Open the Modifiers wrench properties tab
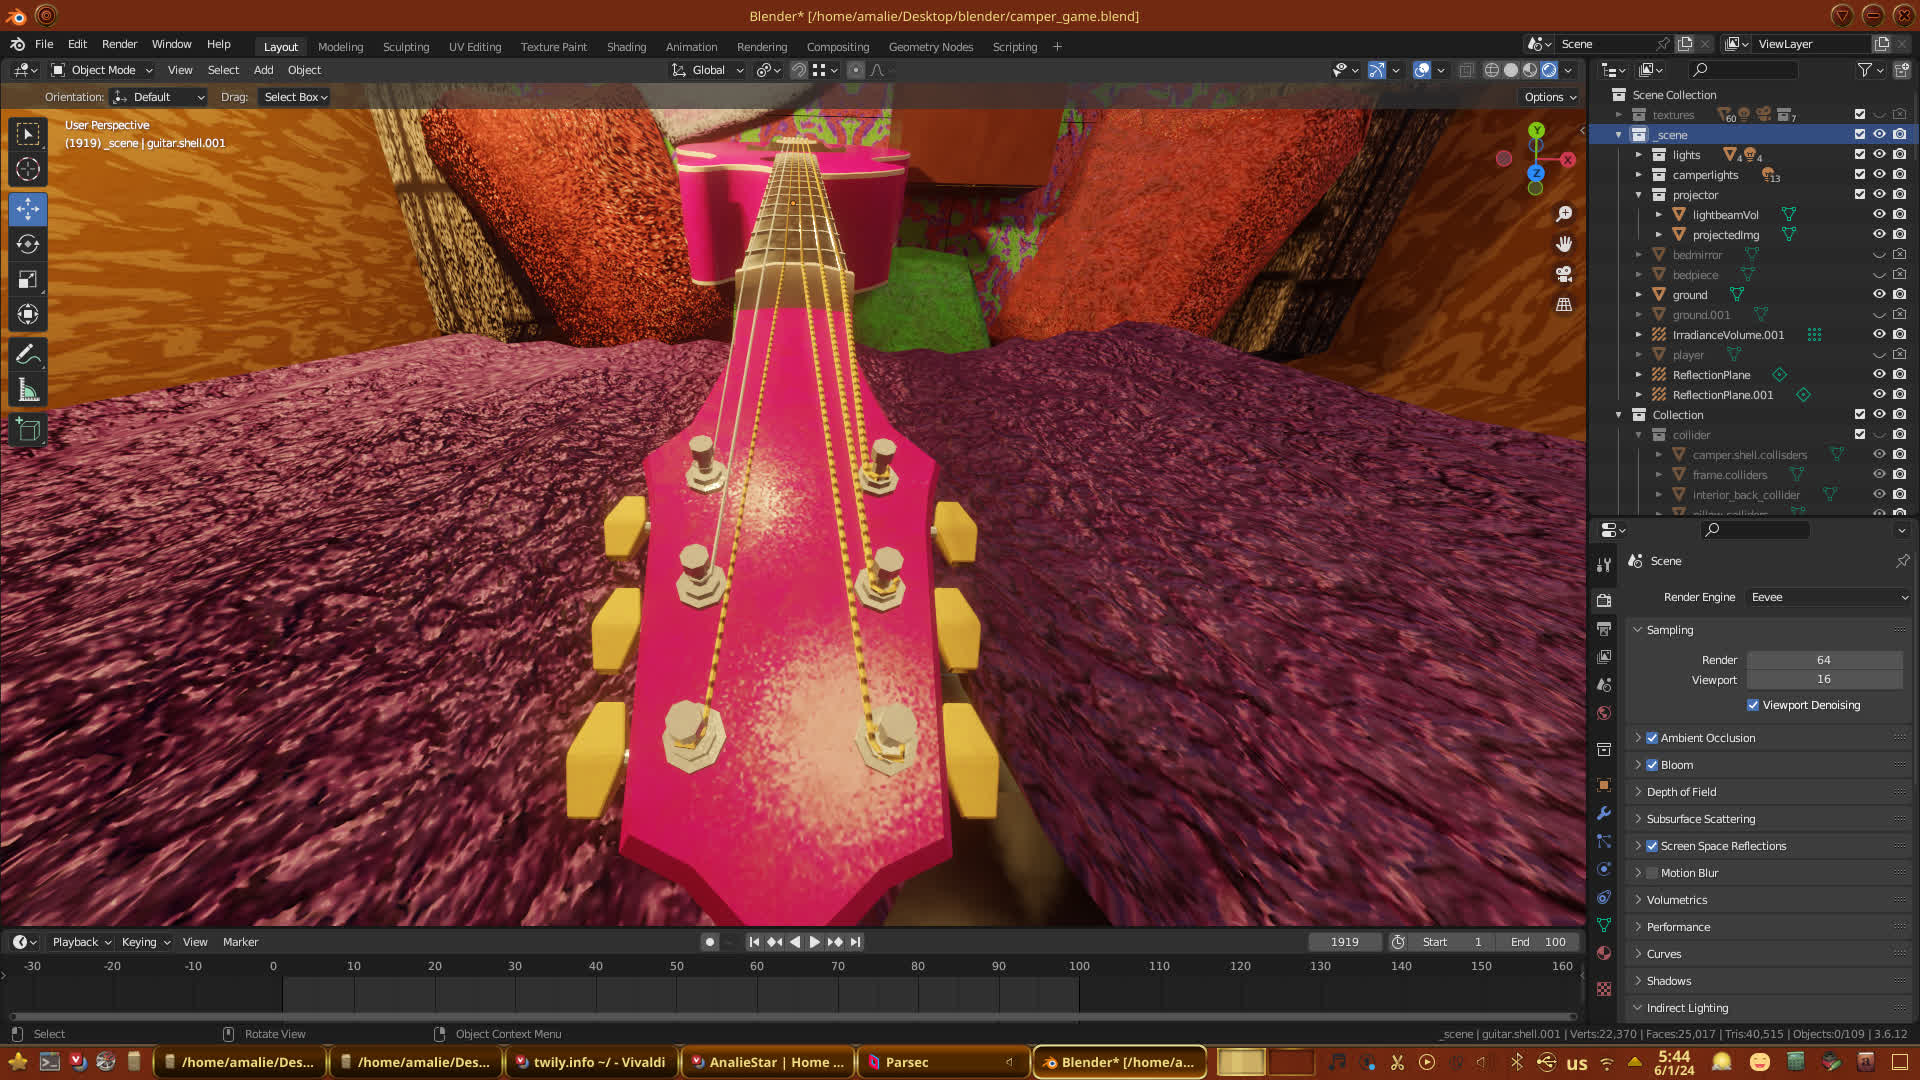This screenshot has width=1920, height=1080. [1604, 813]
